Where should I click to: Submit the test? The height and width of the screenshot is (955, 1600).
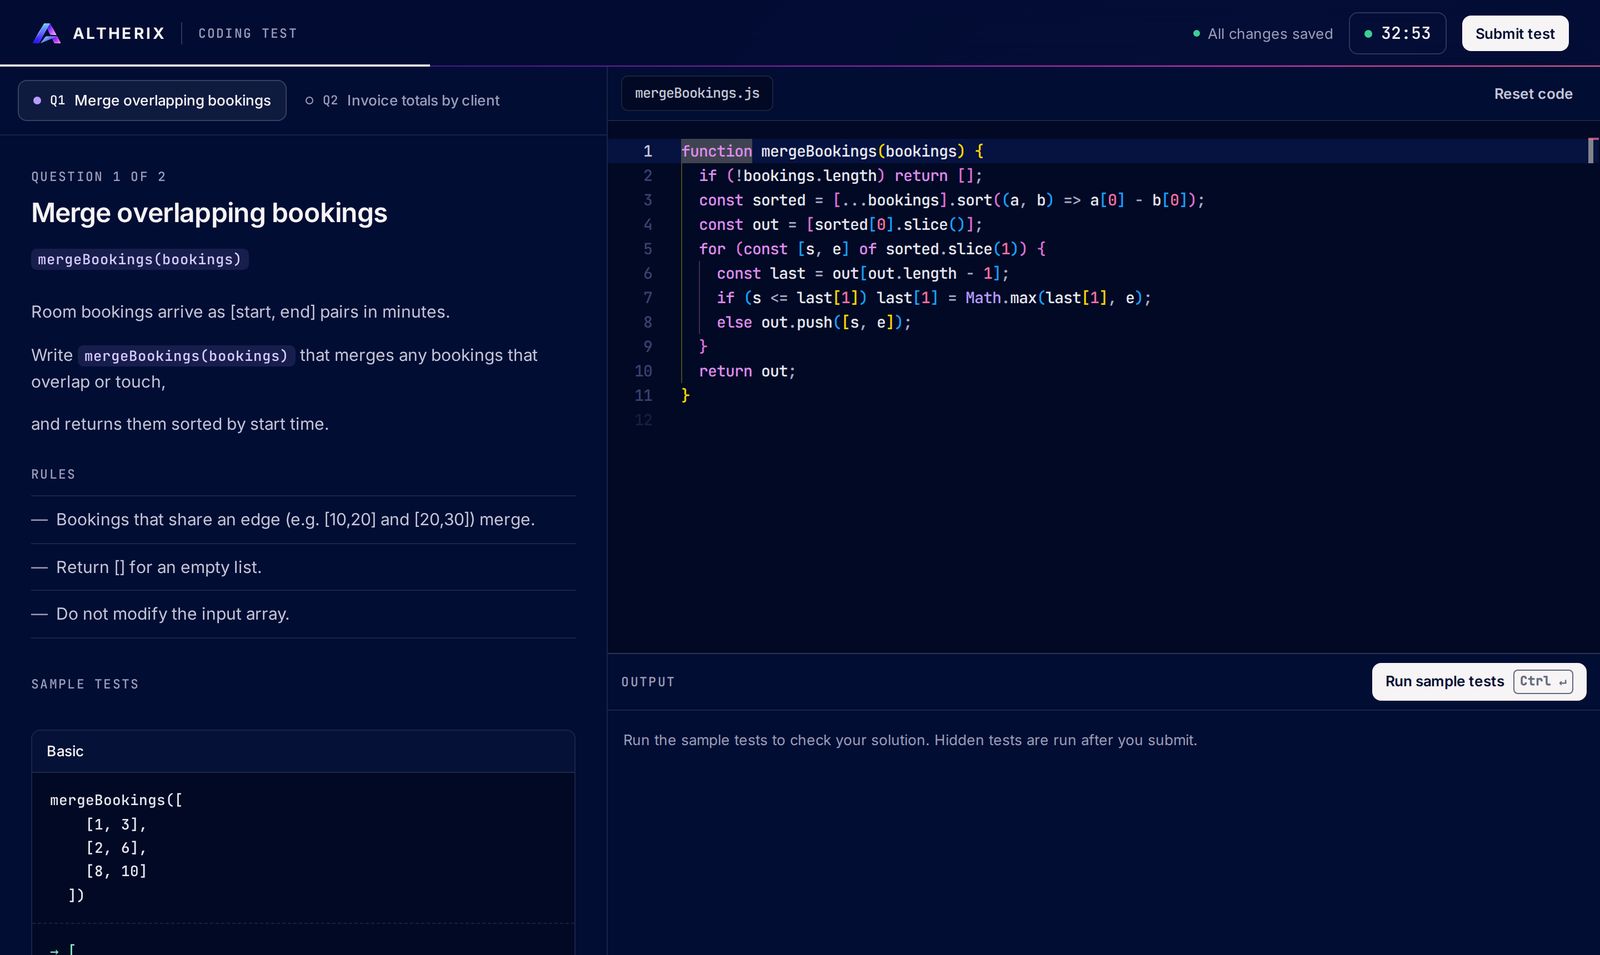click(x=1515, y=33)
